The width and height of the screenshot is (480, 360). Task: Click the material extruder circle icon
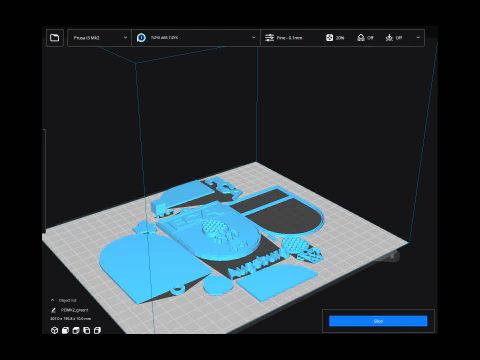141,38
